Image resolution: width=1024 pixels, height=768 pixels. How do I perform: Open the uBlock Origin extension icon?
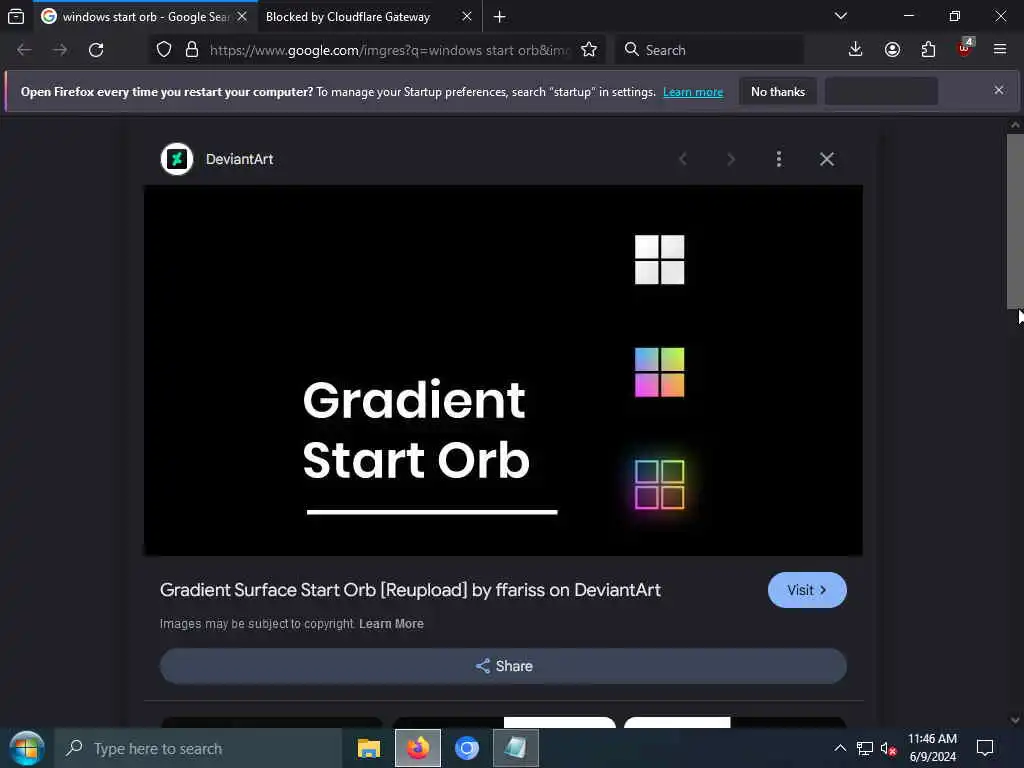pos(965,48)
